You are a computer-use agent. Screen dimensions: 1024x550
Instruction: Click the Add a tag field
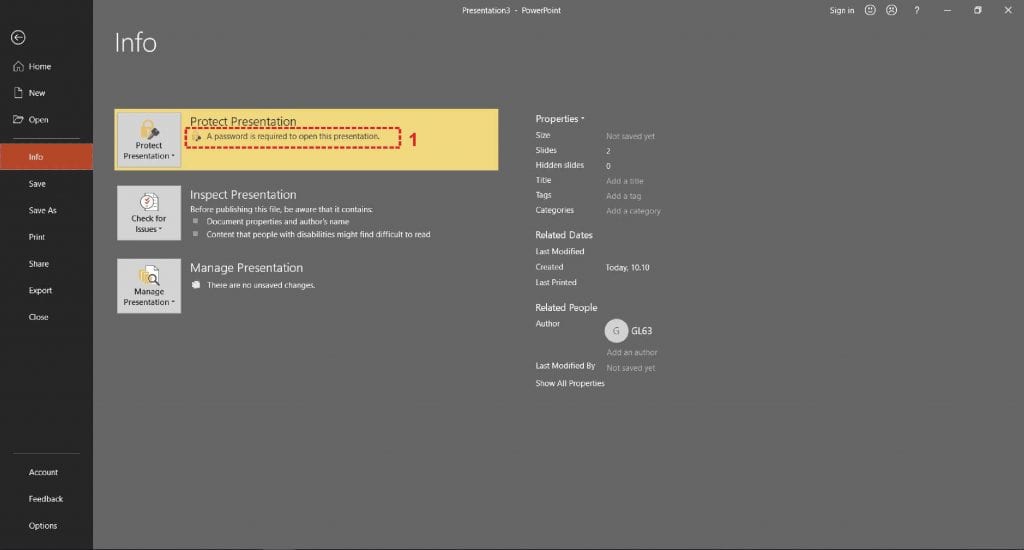click(623, 196)
